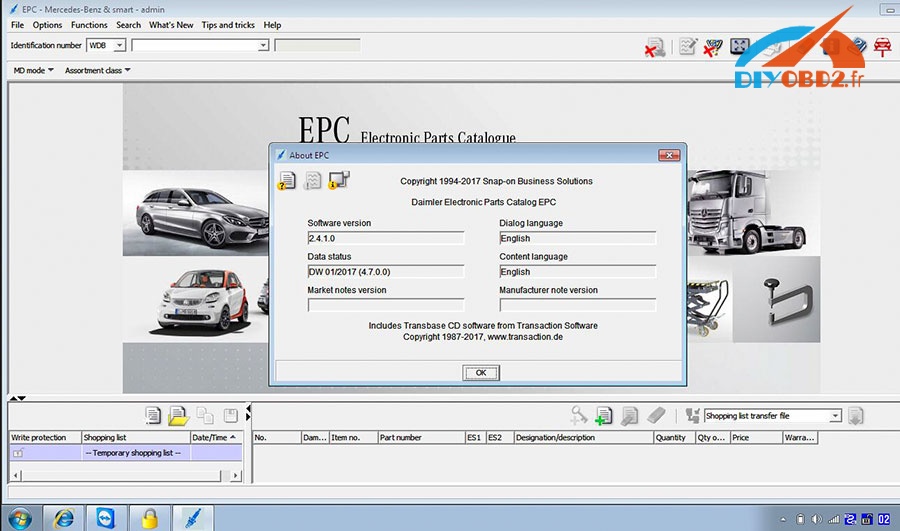Click the notes edit pencil toolbar icon
The height and width of the screenshot is (531, 900).
tap(688, 46)
